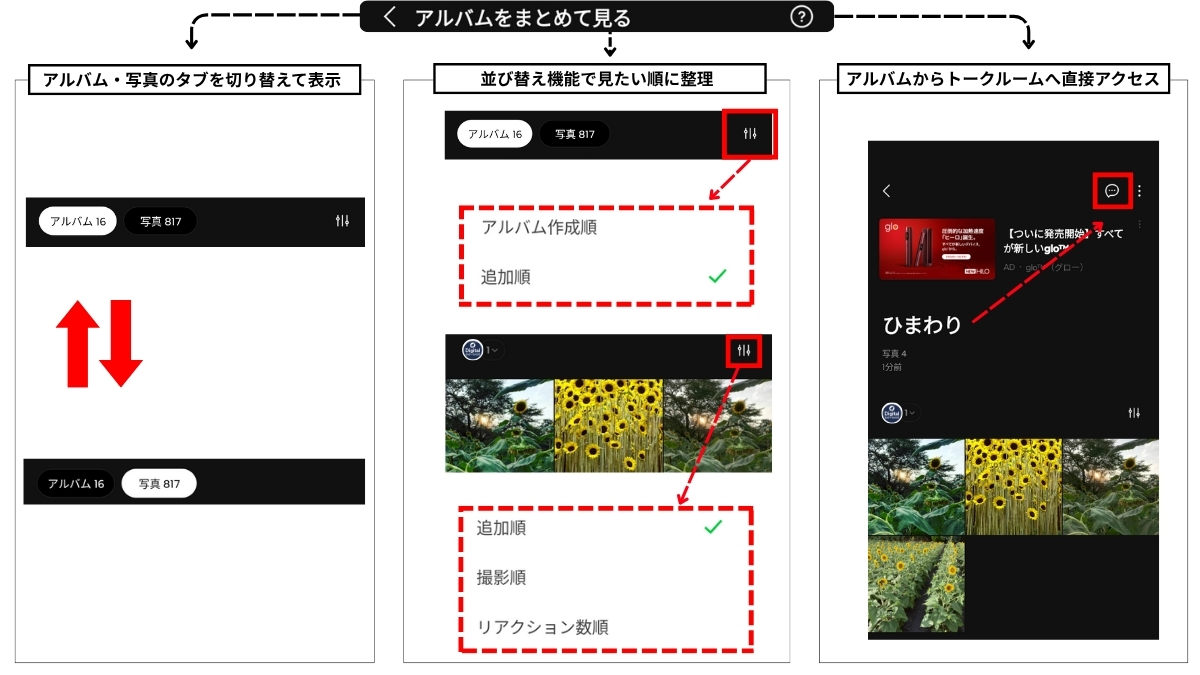Go back using the header's back chevron
This screenshot has width=1200, height=675.
tap(390, 17)
